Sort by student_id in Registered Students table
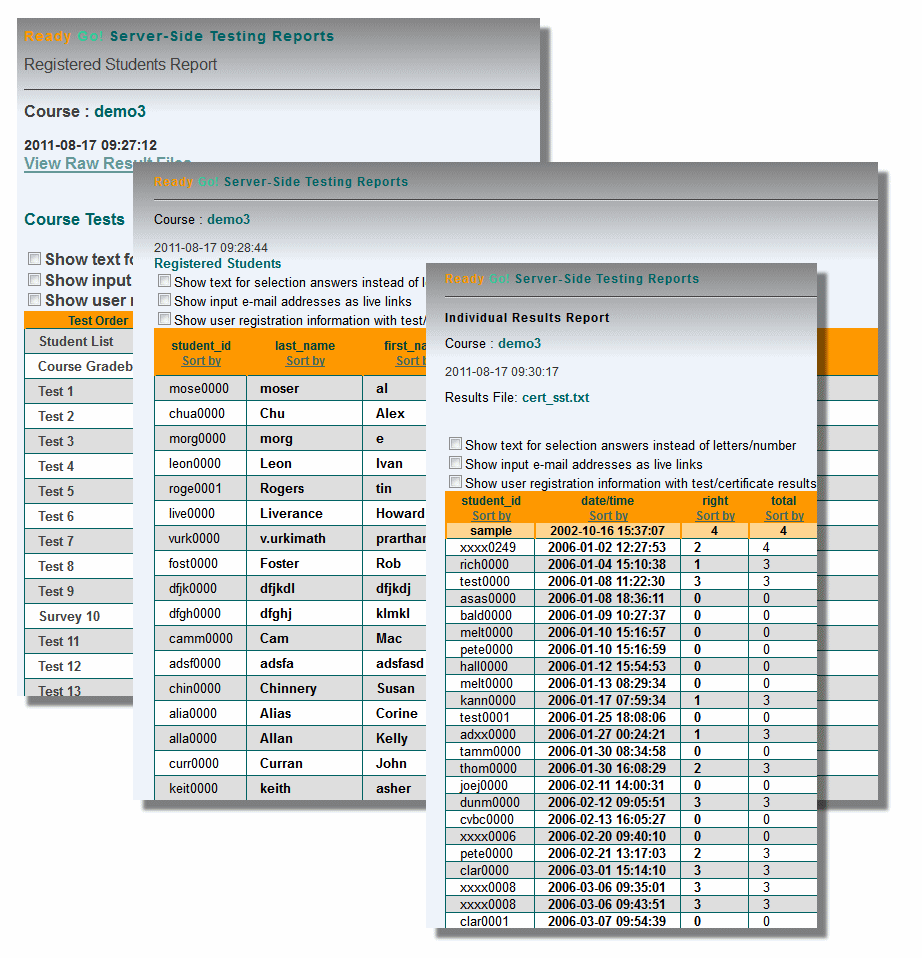Screen dimensions: 922x958 tap(201, 360)
